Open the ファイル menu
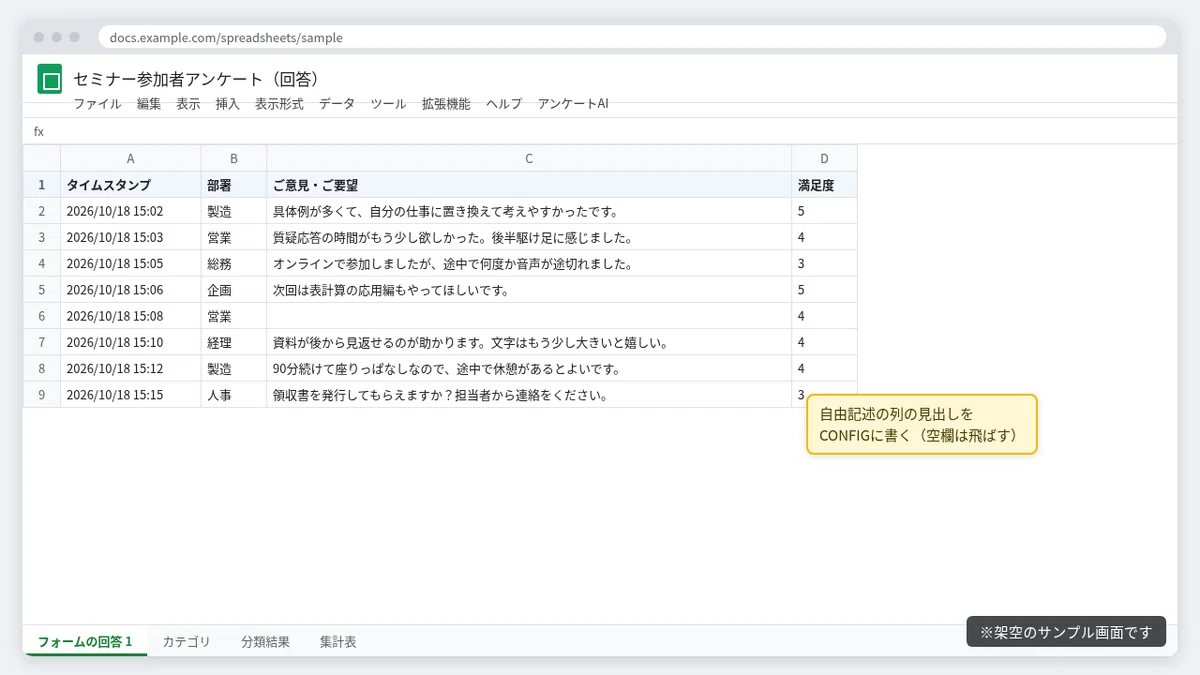 (97, 103)
